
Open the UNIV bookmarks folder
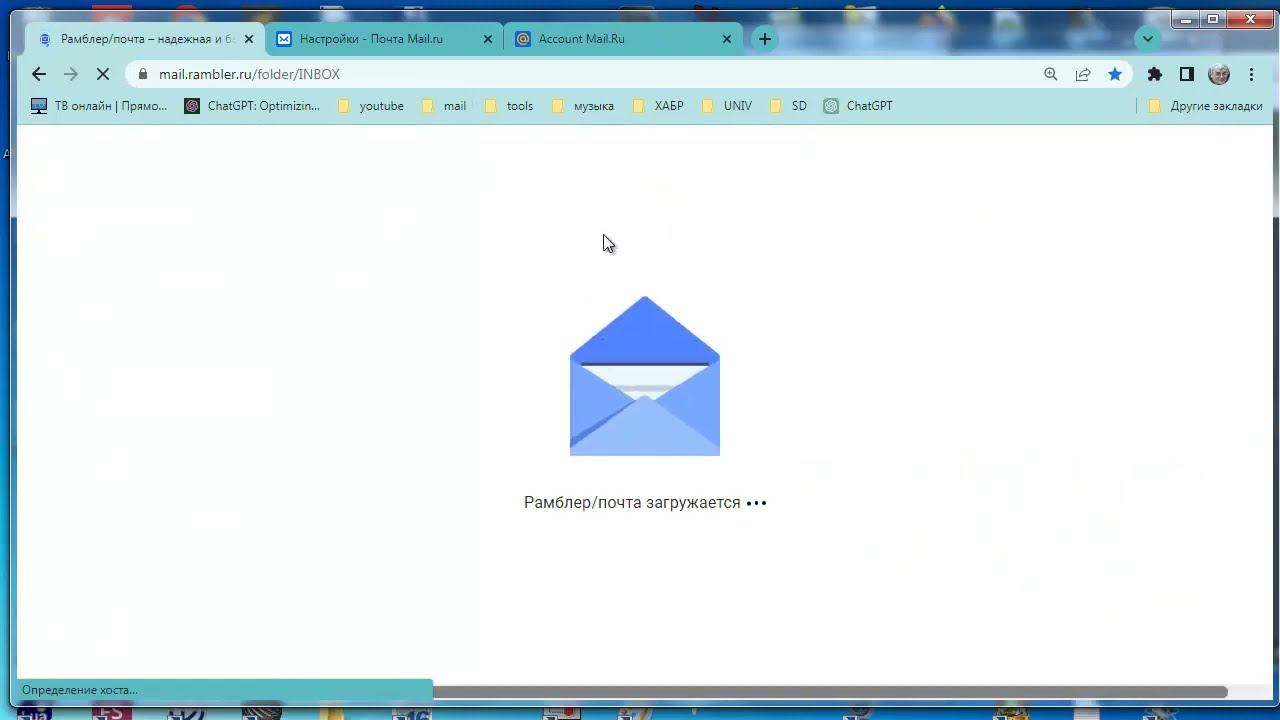pos(727,106)
